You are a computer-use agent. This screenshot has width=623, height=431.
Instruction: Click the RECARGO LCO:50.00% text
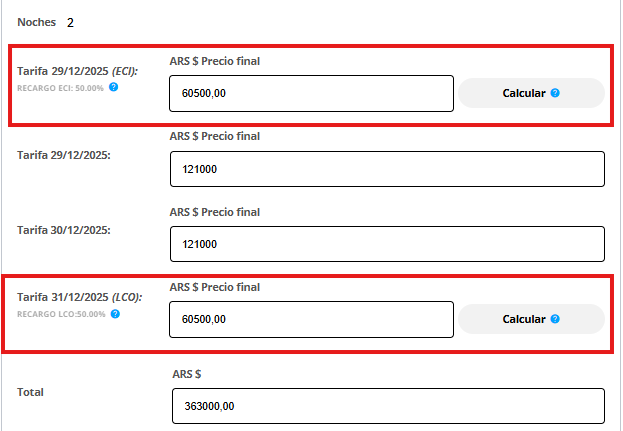point(61,313)
